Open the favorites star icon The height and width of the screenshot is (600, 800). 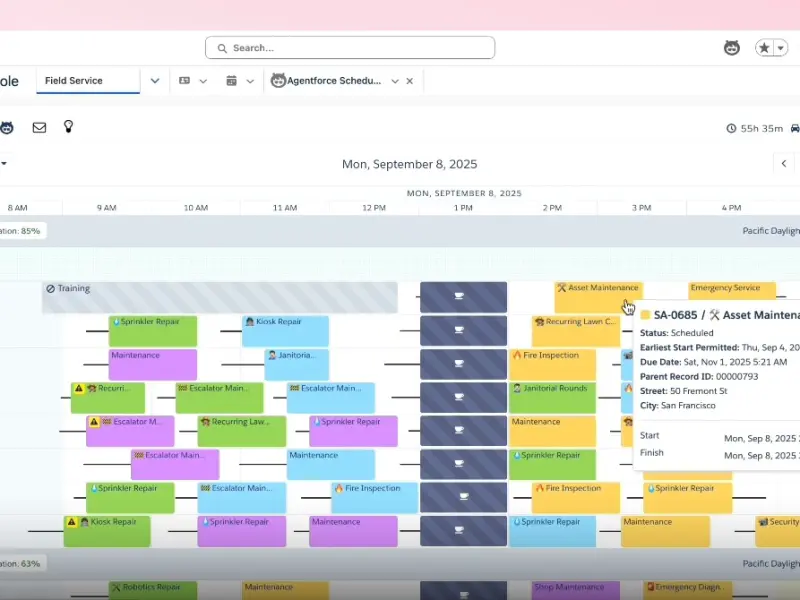[x=765, y=48]
